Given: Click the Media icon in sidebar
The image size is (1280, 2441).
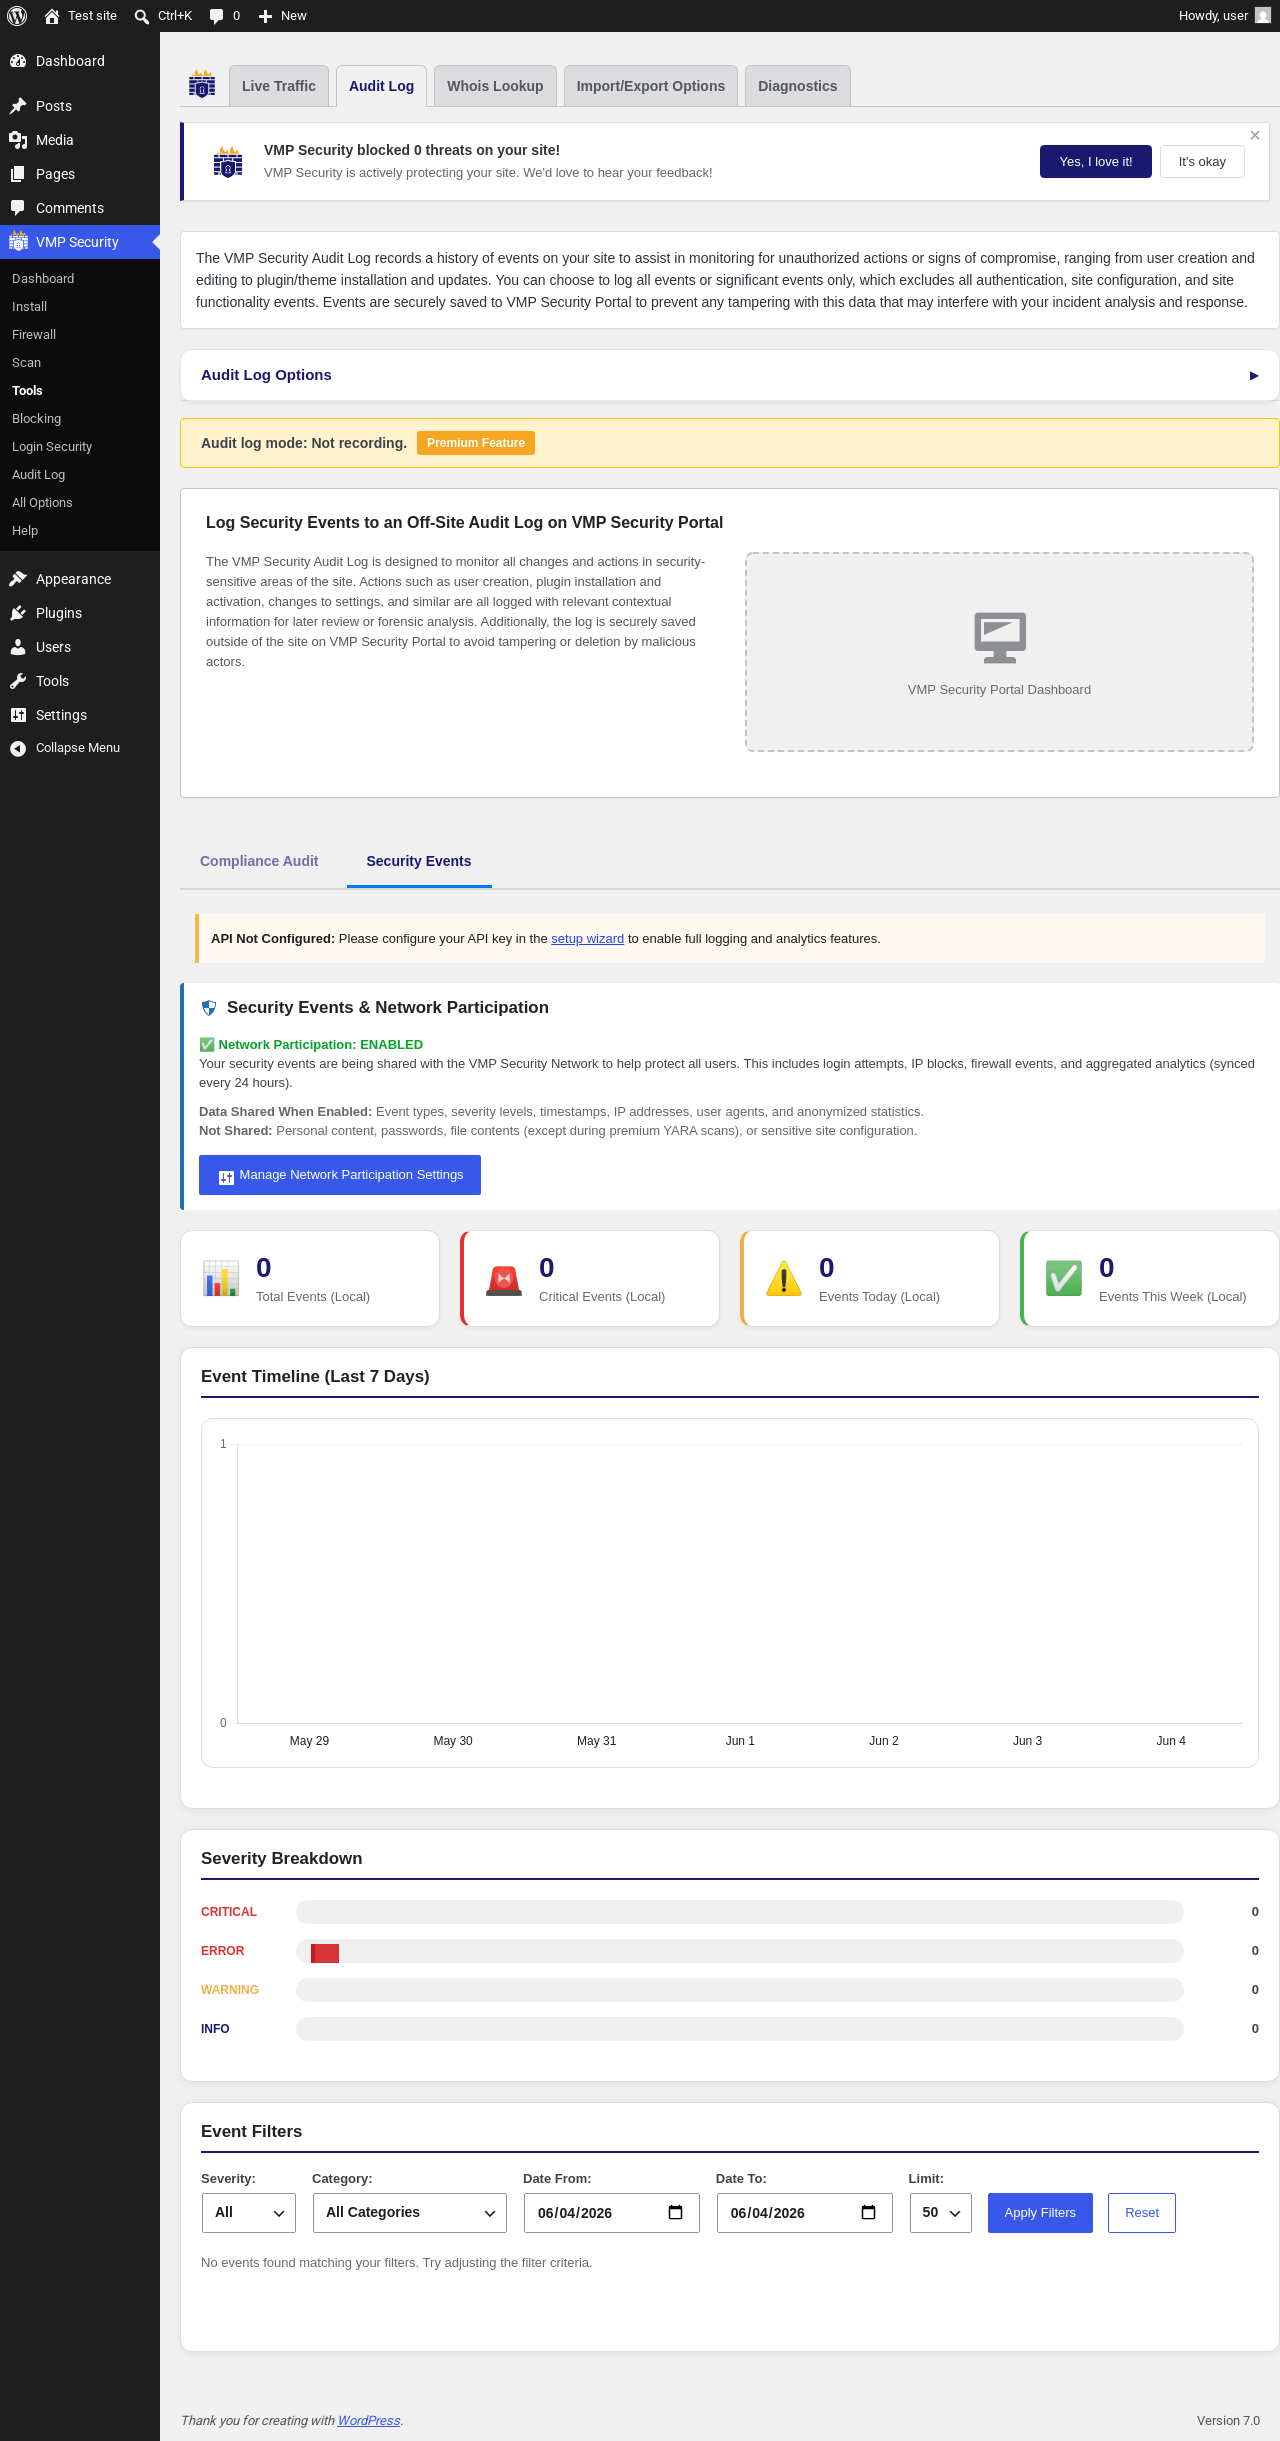Looking at the screenshot, I should 18,140.
